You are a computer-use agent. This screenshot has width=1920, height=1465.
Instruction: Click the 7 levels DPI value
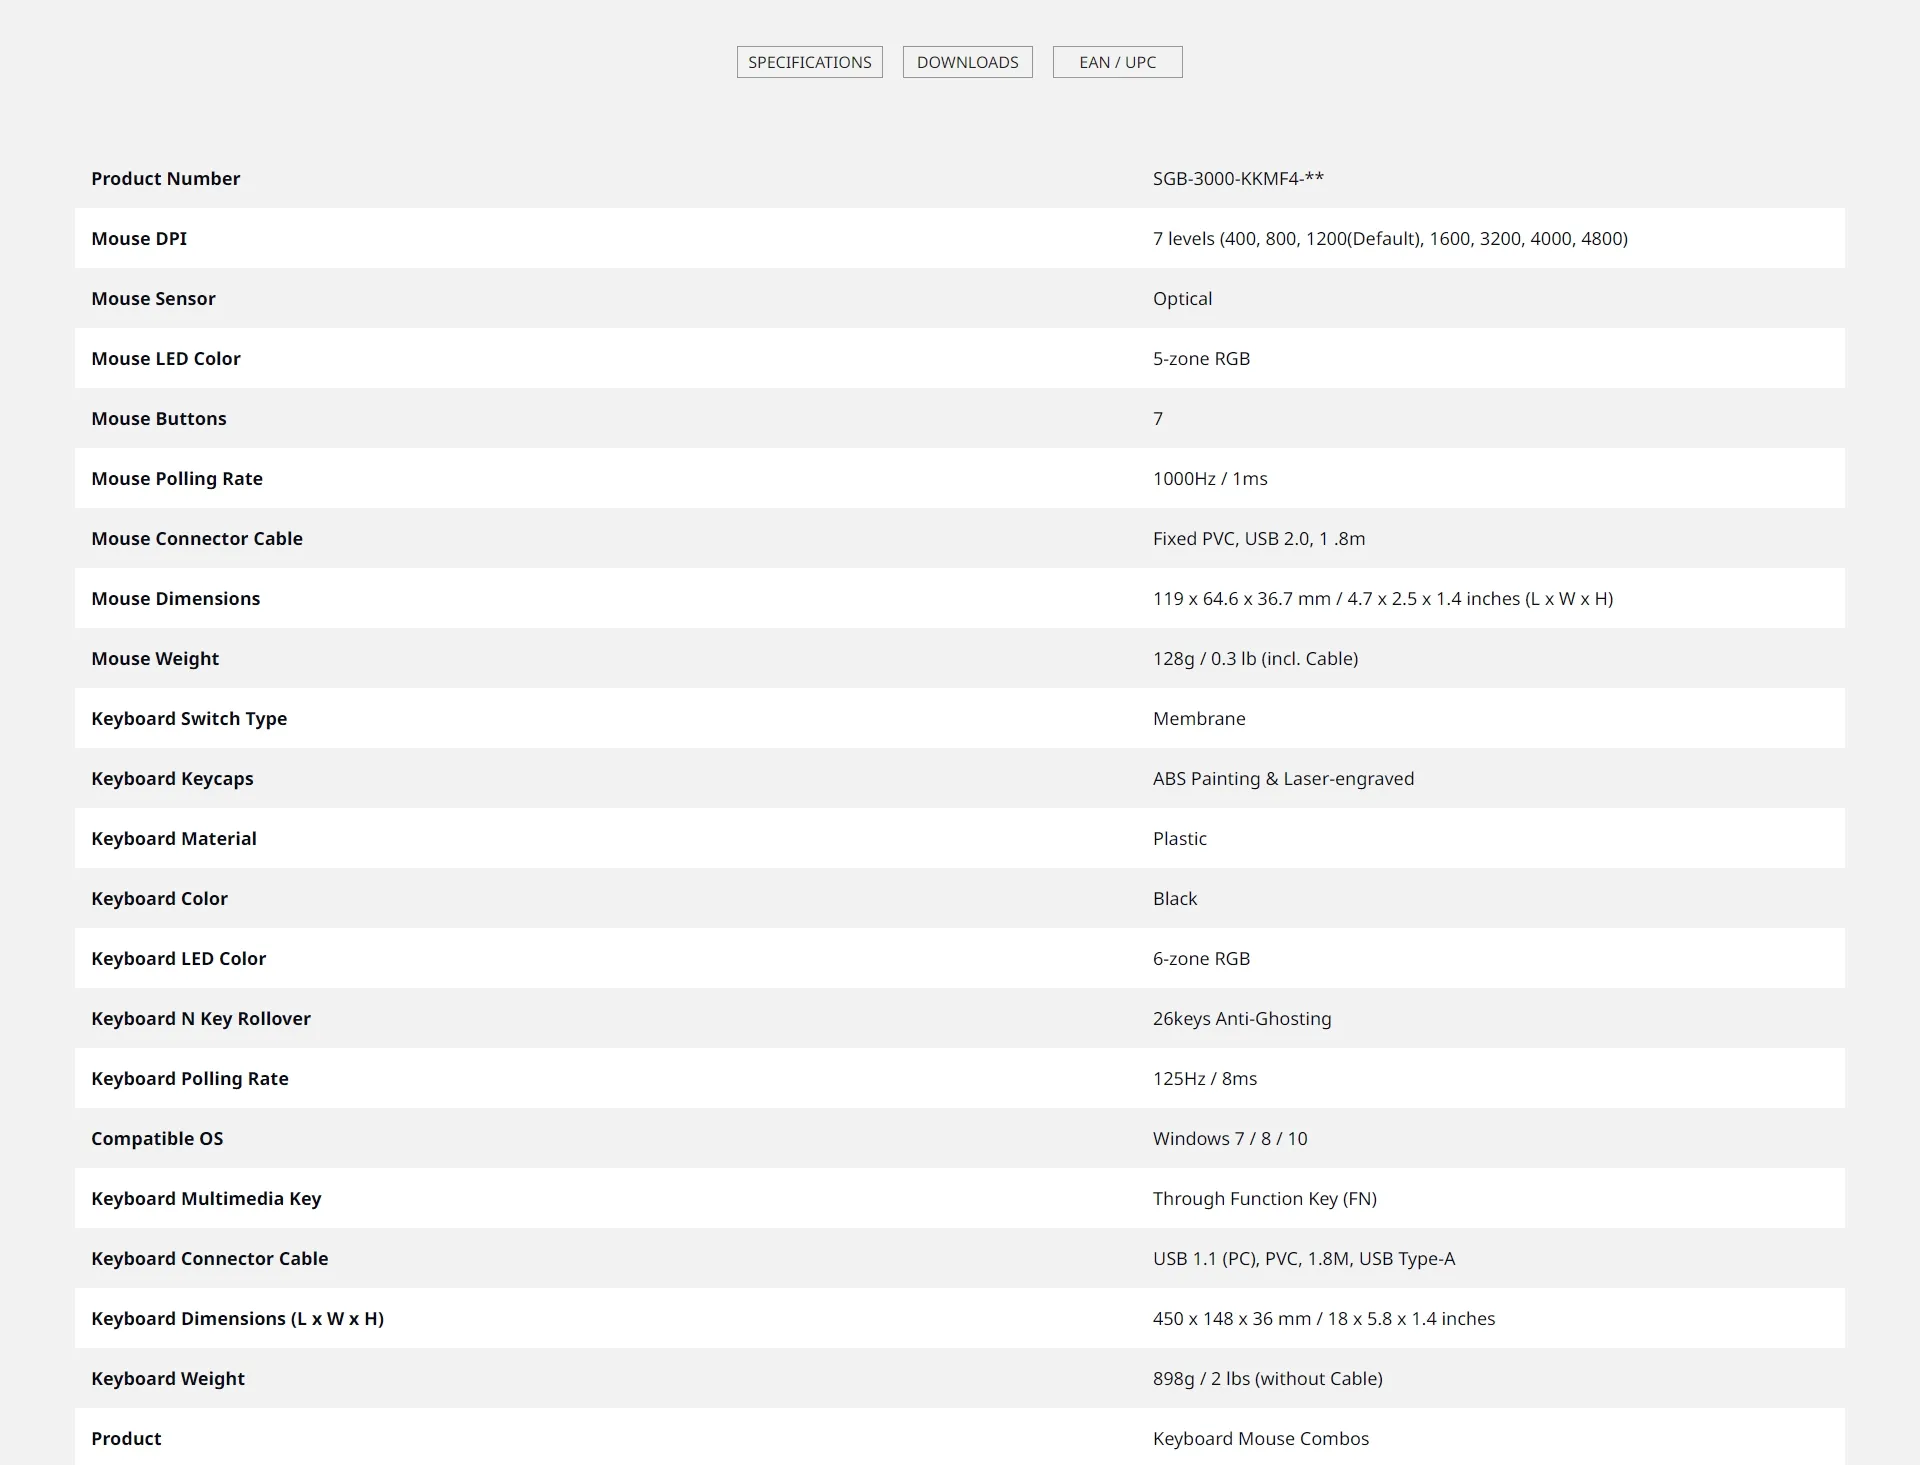point(1390,239)
